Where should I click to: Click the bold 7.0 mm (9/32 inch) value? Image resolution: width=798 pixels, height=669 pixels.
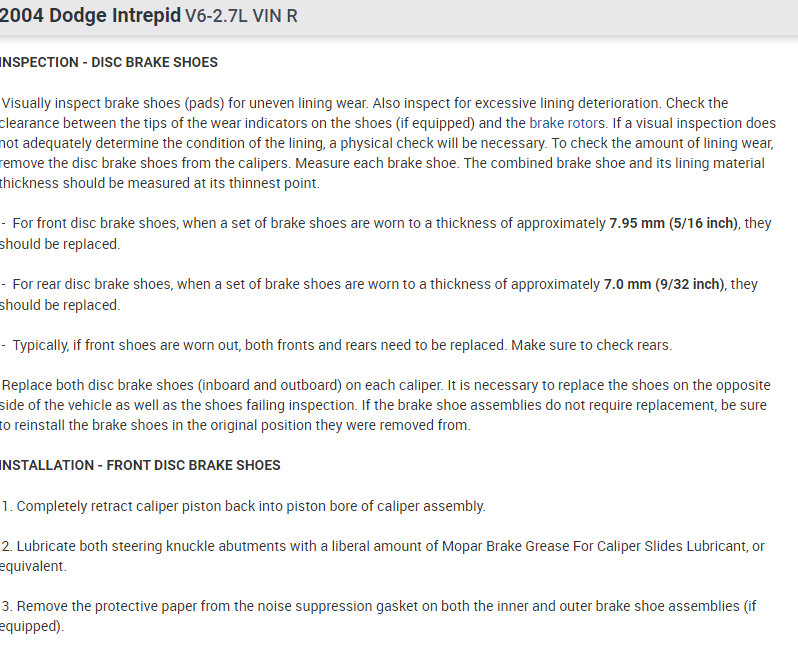(664, 284)
